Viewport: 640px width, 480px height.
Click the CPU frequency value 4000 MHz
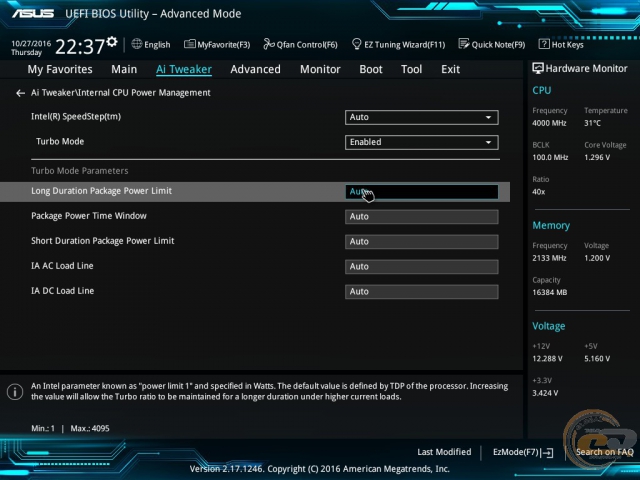pyautogui.click(x=549, y=123)
